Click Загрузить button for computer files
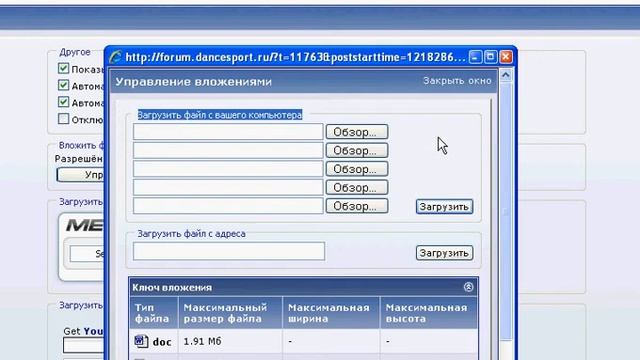The image size is (640, 360). click(x=444, y=207)
